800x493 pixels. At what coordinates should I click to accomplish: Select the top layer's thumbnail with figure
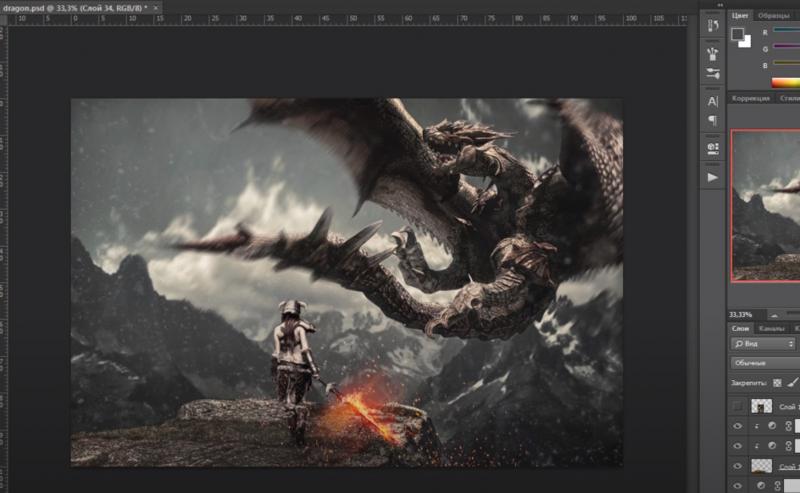(761, 406)
